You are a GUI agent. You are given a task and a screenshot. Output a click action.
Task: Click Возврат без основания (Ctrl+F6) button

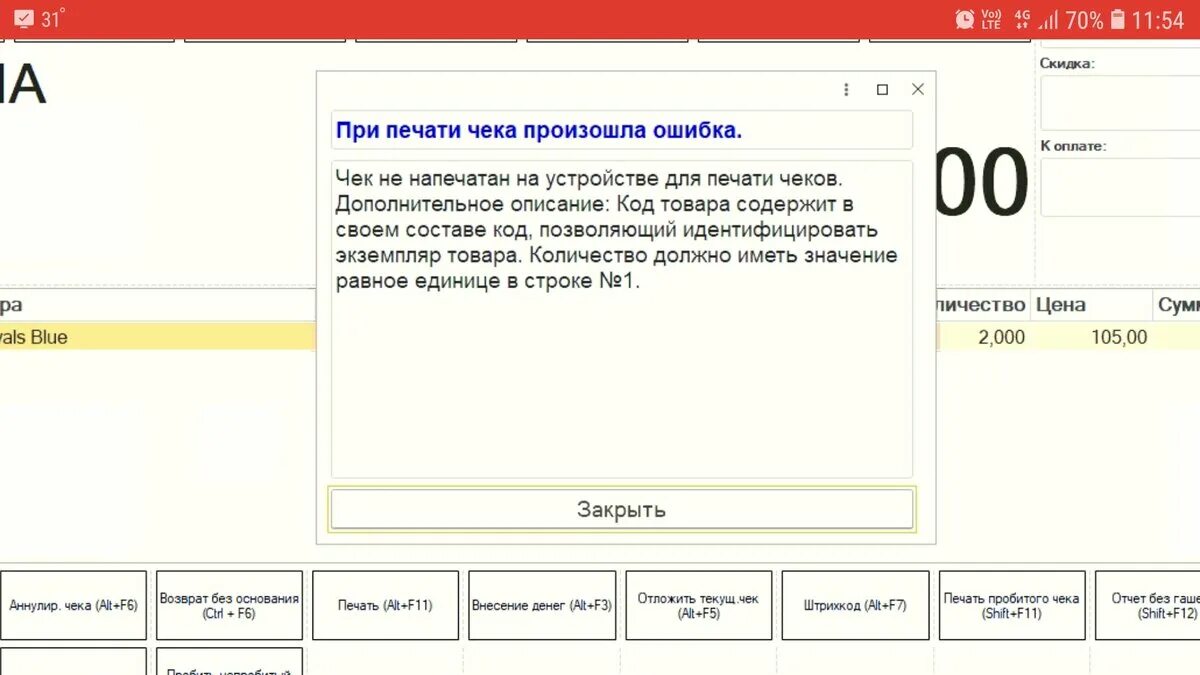click(229, 605)
